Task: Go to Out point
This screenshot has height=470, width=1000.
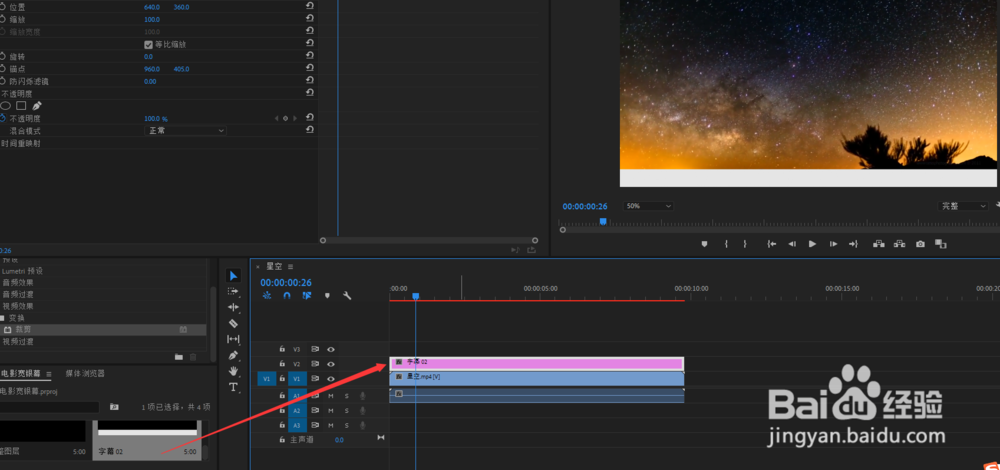Action: pos(853,244)
